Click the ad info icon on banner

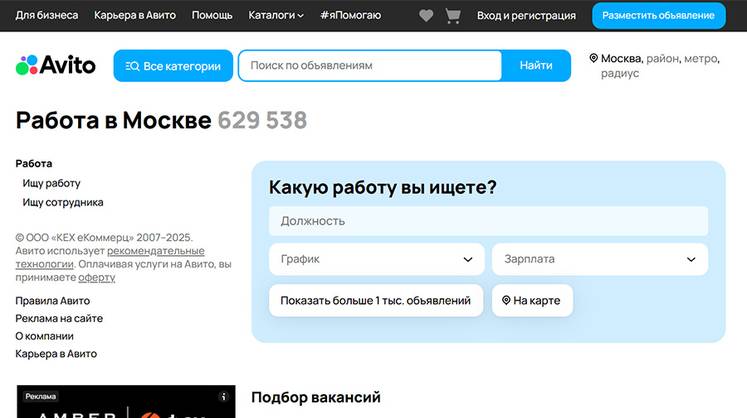tap(223, 396)
